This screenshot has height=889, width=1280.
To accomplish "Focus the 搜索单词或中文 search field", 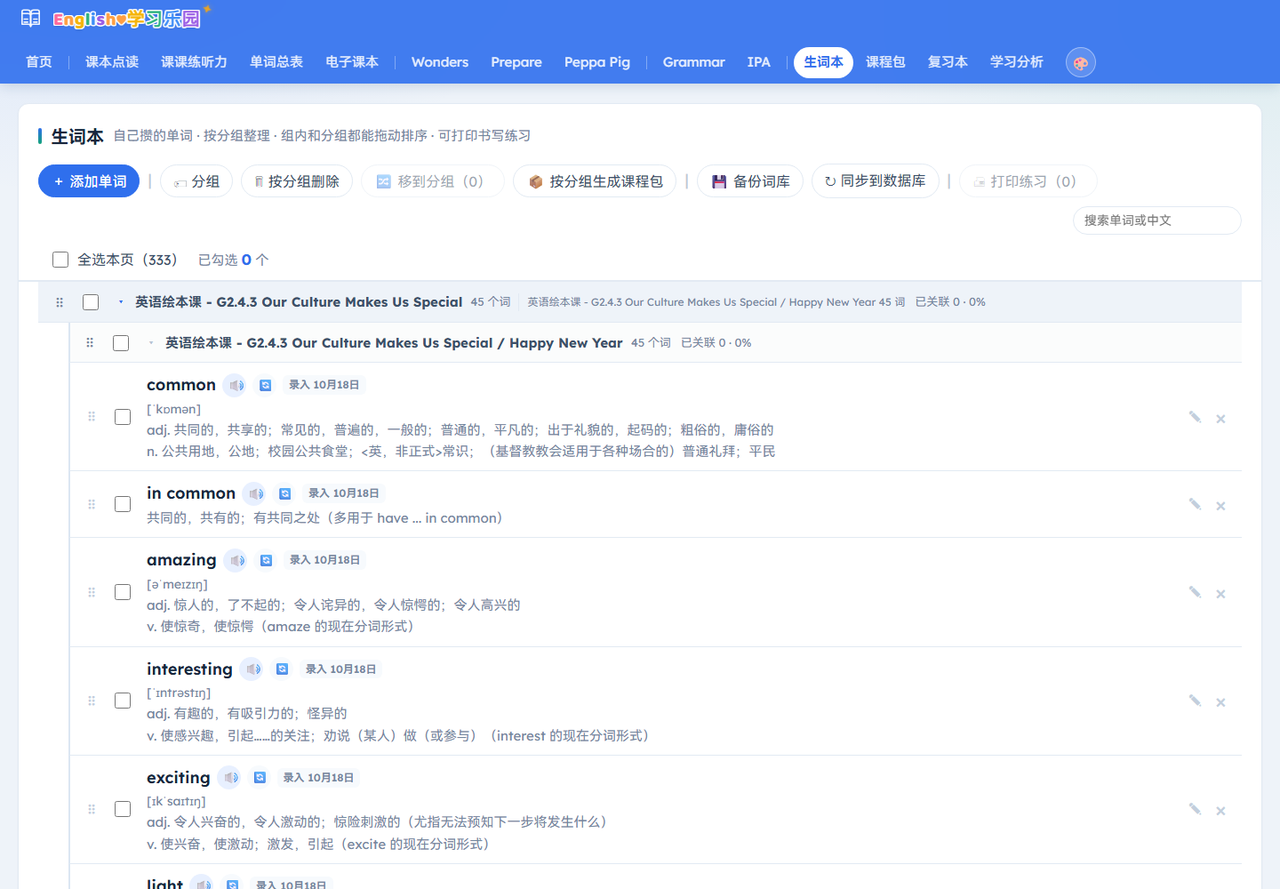I will pos(1157,220).
